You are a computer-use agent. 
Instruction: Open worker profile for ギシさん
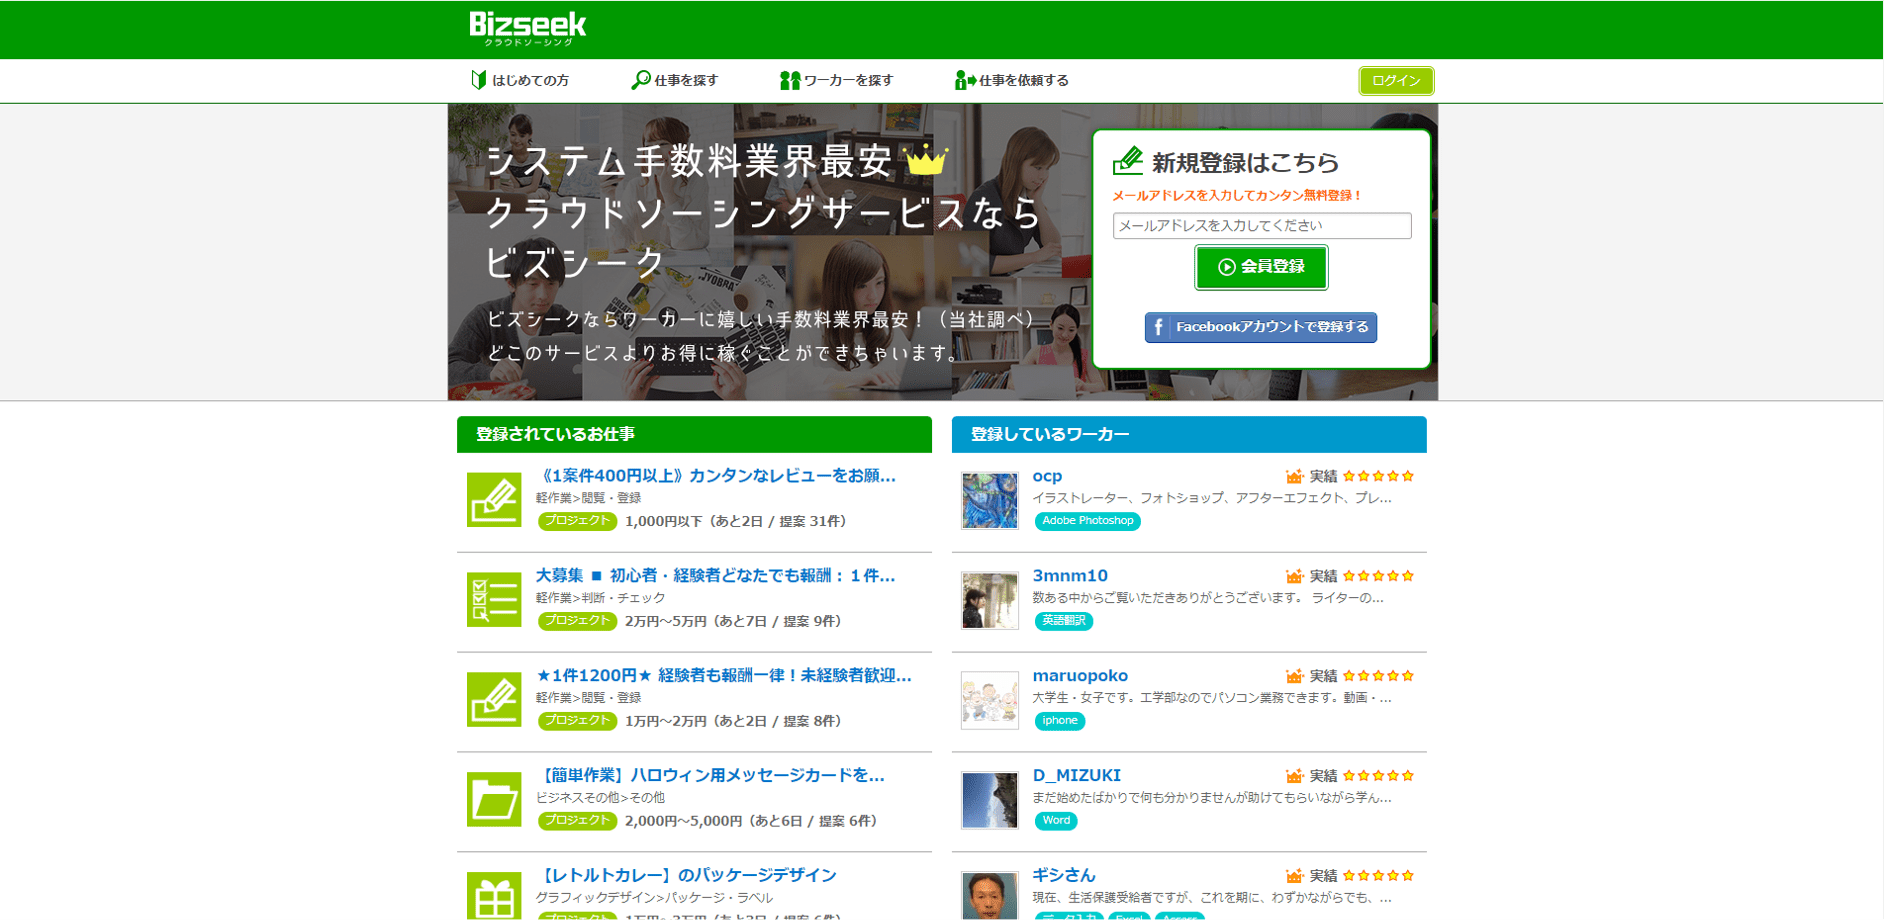coord(1062,875)
